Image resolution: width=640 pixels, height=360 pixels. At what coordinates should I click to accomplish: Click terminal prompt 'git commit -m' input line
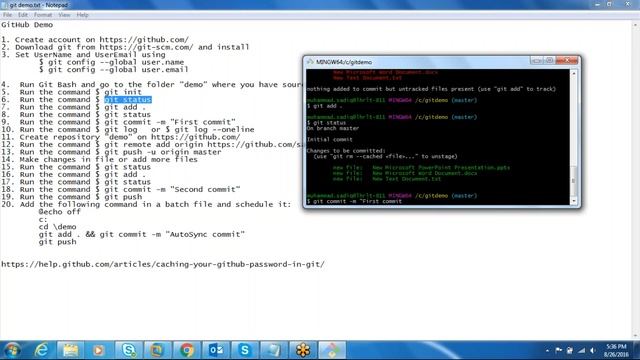(x=354, y=201)
